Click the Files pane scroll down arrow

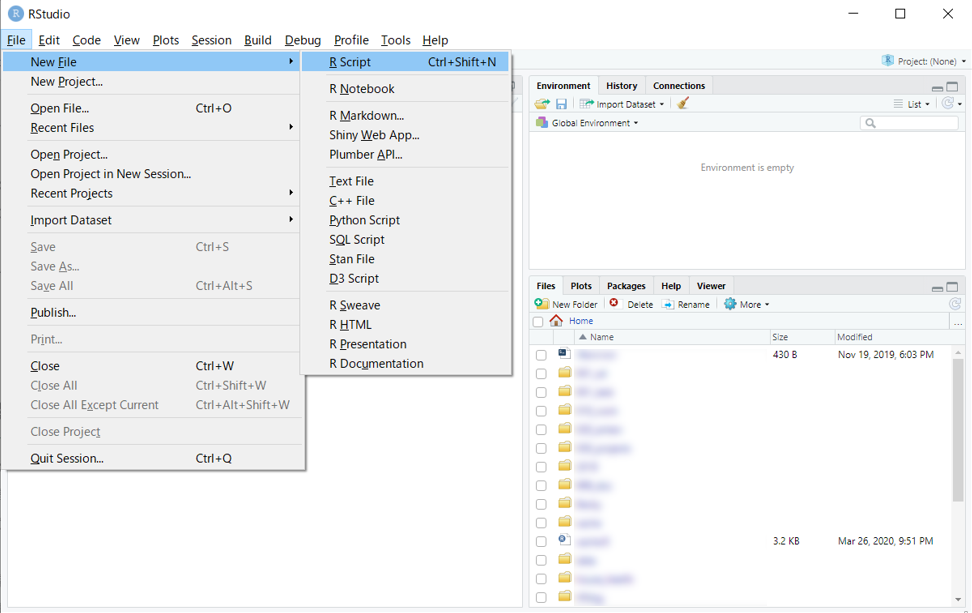click(x=958, y=600)
